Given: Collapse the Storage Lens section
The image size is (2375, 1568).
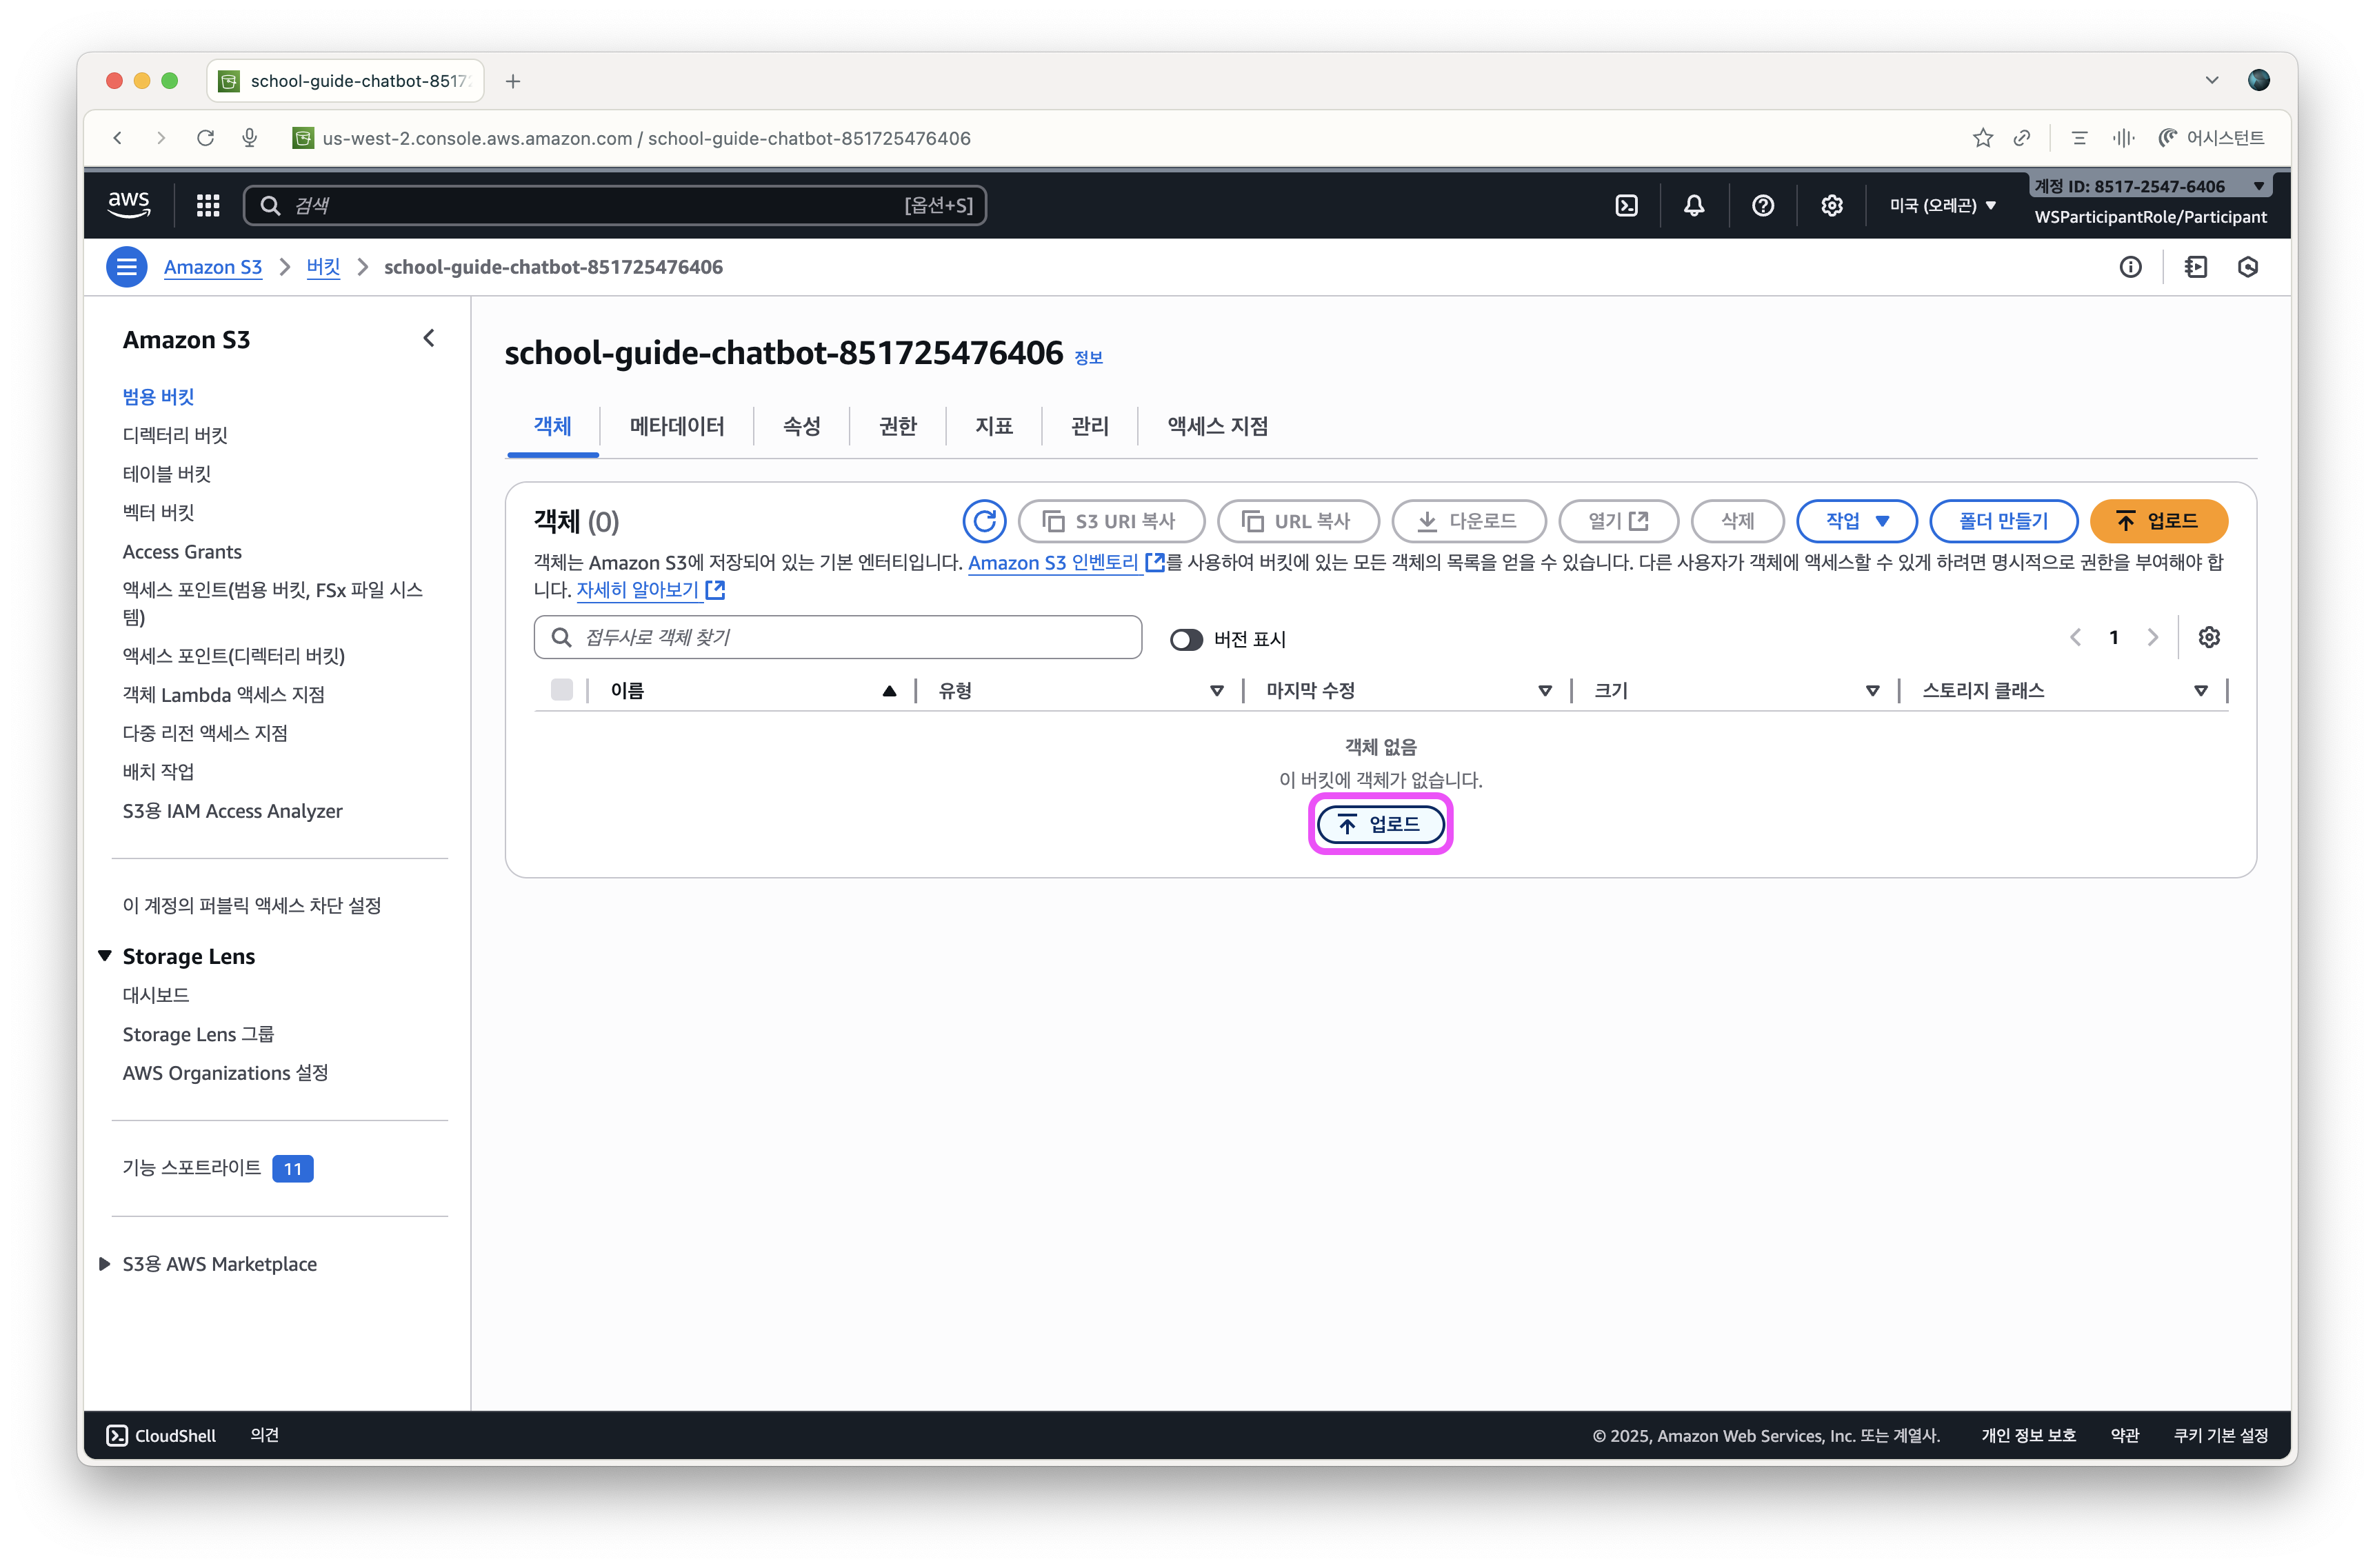Looking at the screenshot, I should 105,956.
